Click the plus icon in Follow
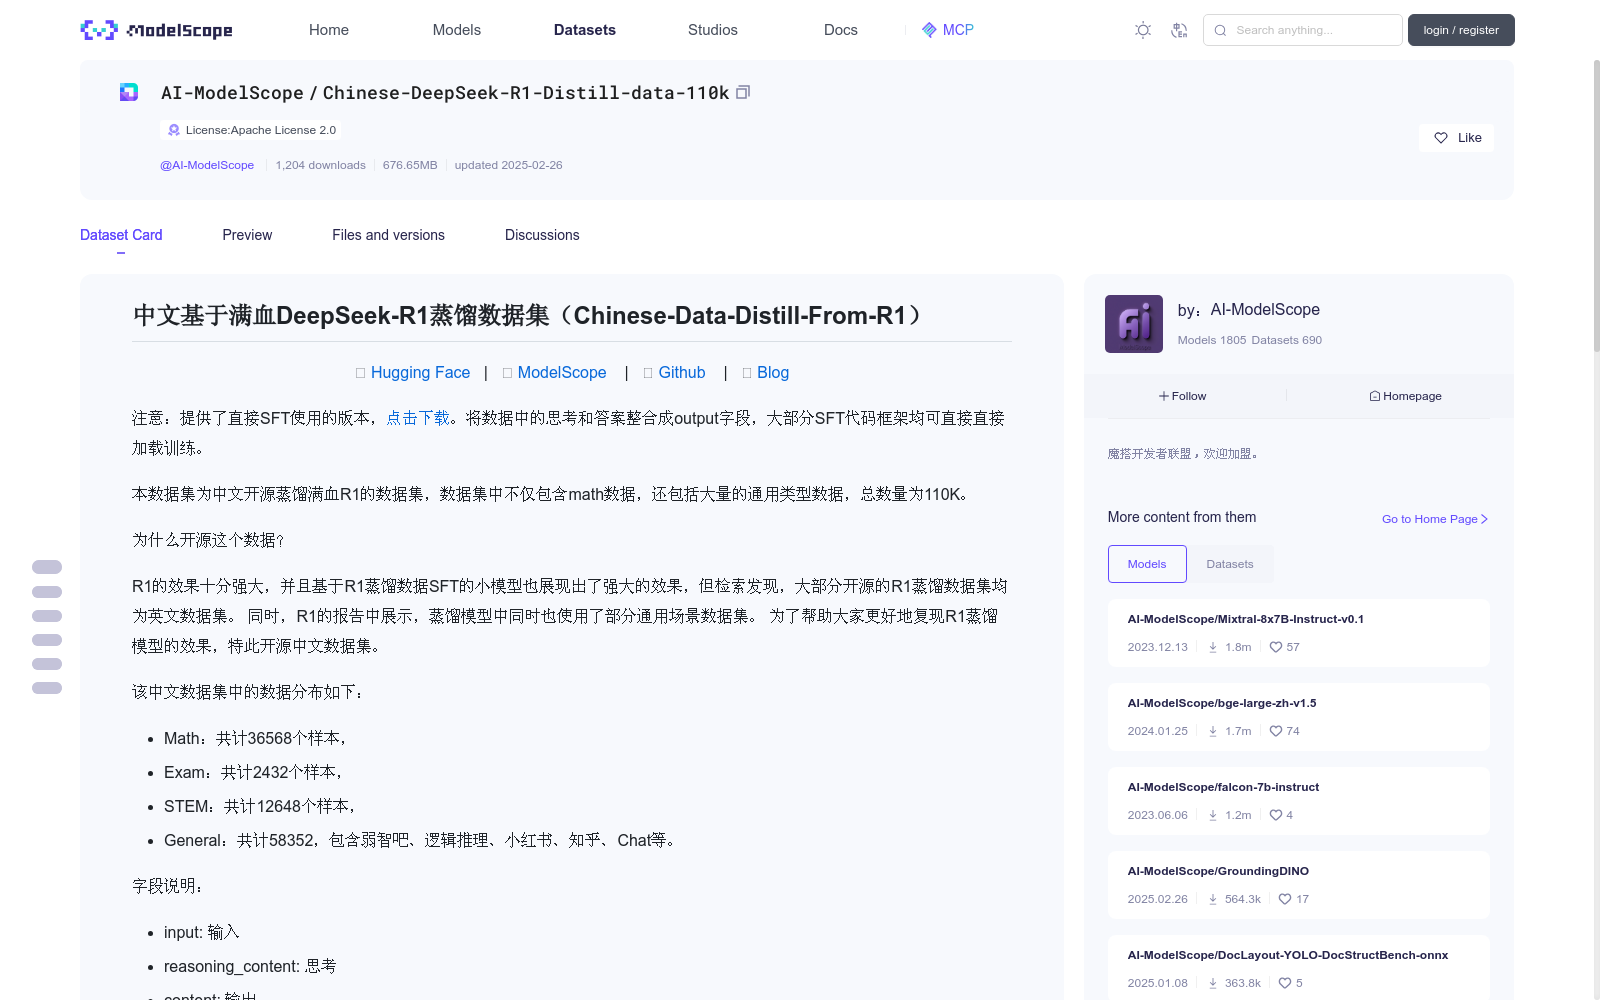1600x1000 pixels. [x=1164, y=396]
